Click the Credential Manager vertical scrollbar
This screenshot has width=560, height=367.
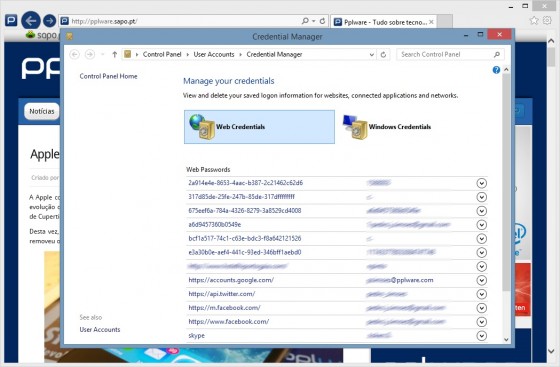coord(506,182)
